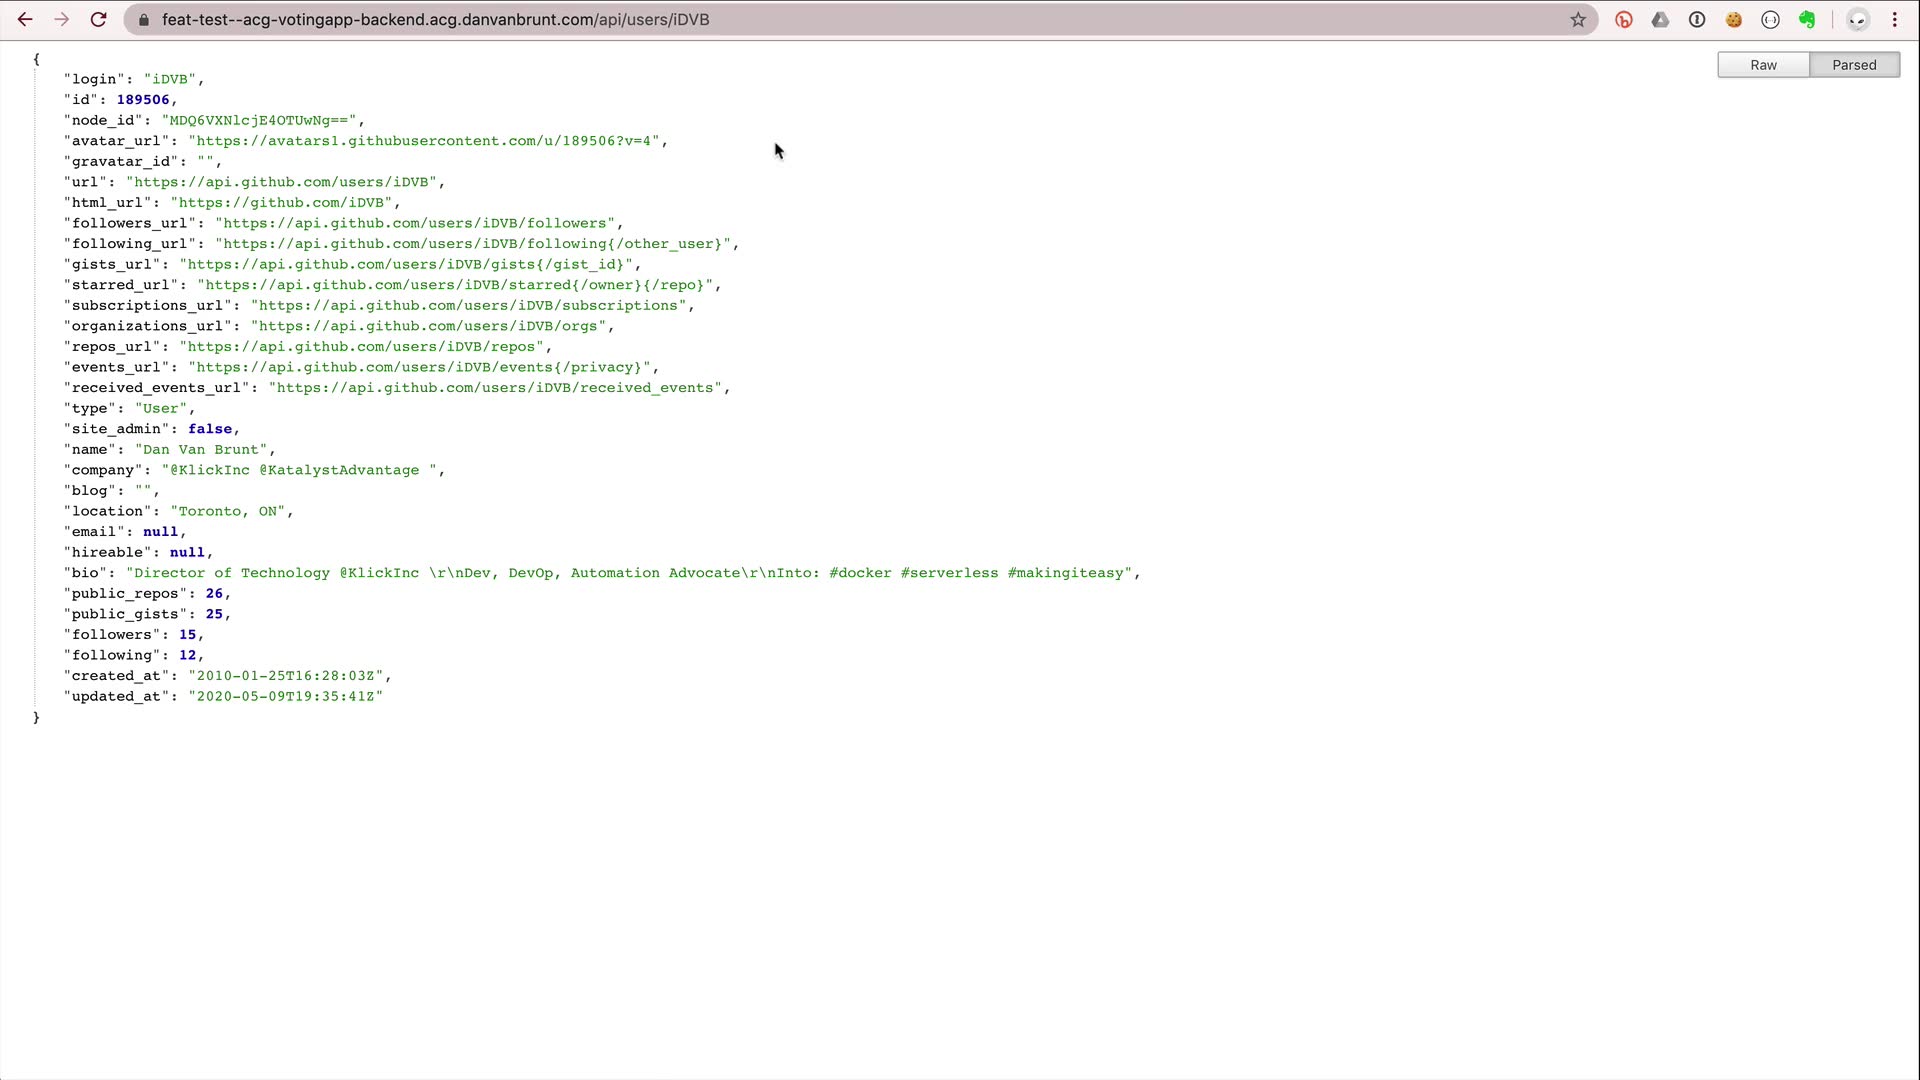View site info via lock icon
1920x1080 pixels.
[x=143, y=19]
